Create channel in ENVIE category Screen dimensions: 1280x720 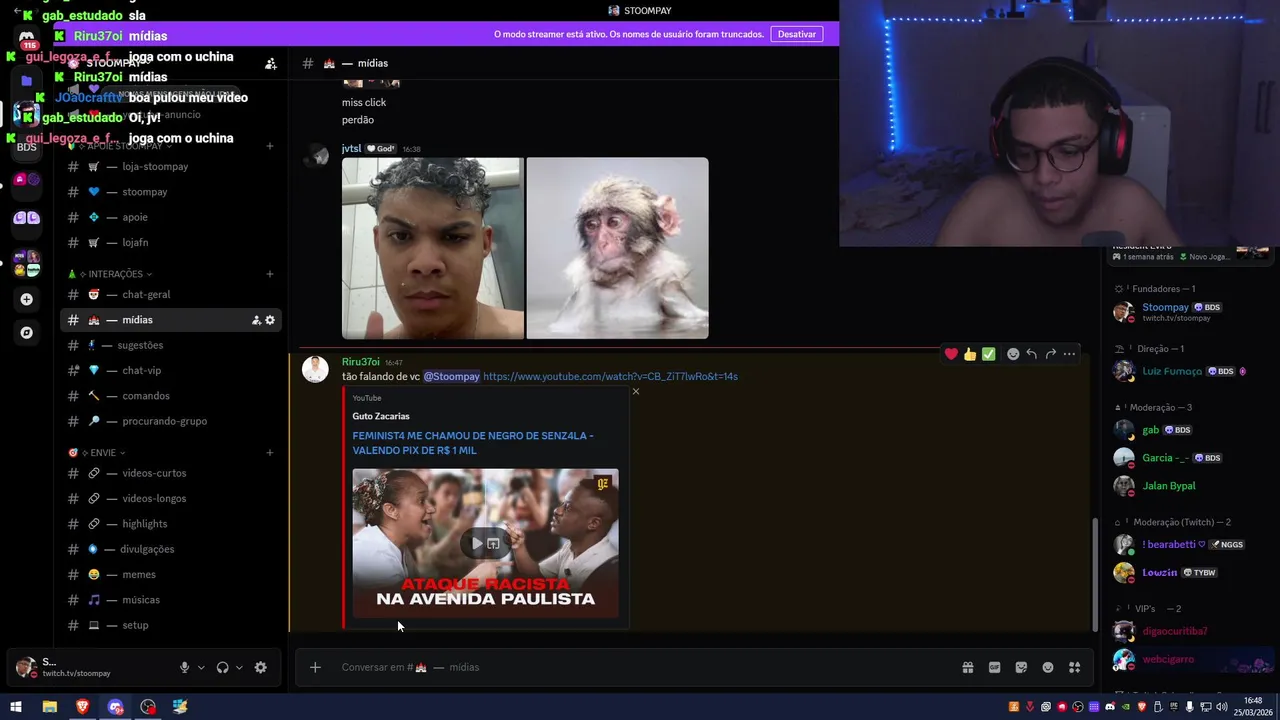coord(270,453)
